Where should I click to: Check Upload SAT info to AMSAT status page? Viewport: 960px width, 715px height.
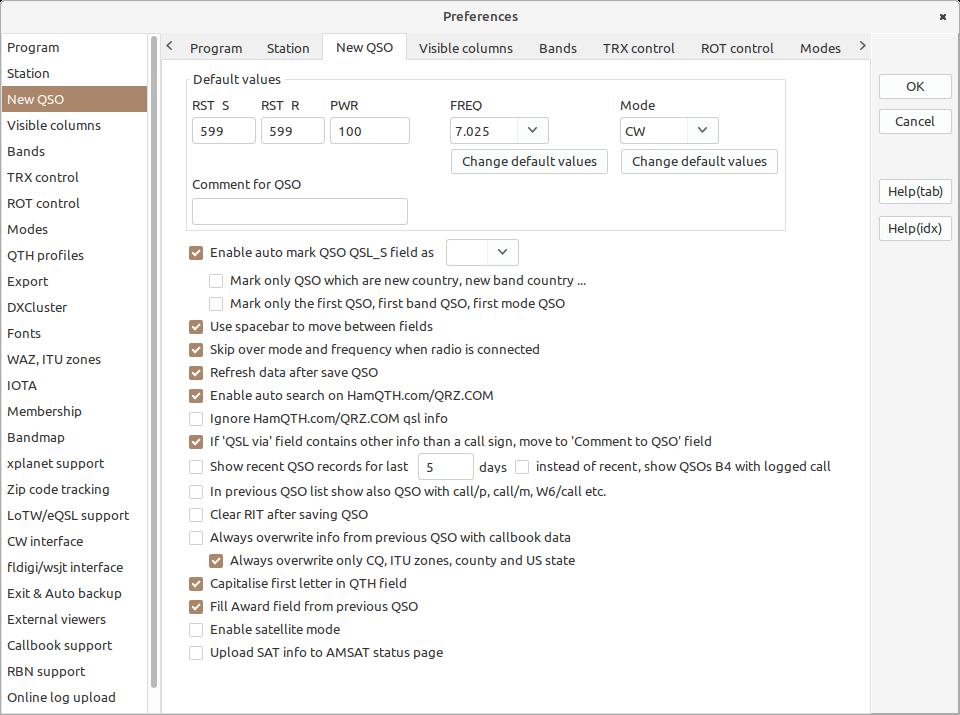[x=196, y=653]
